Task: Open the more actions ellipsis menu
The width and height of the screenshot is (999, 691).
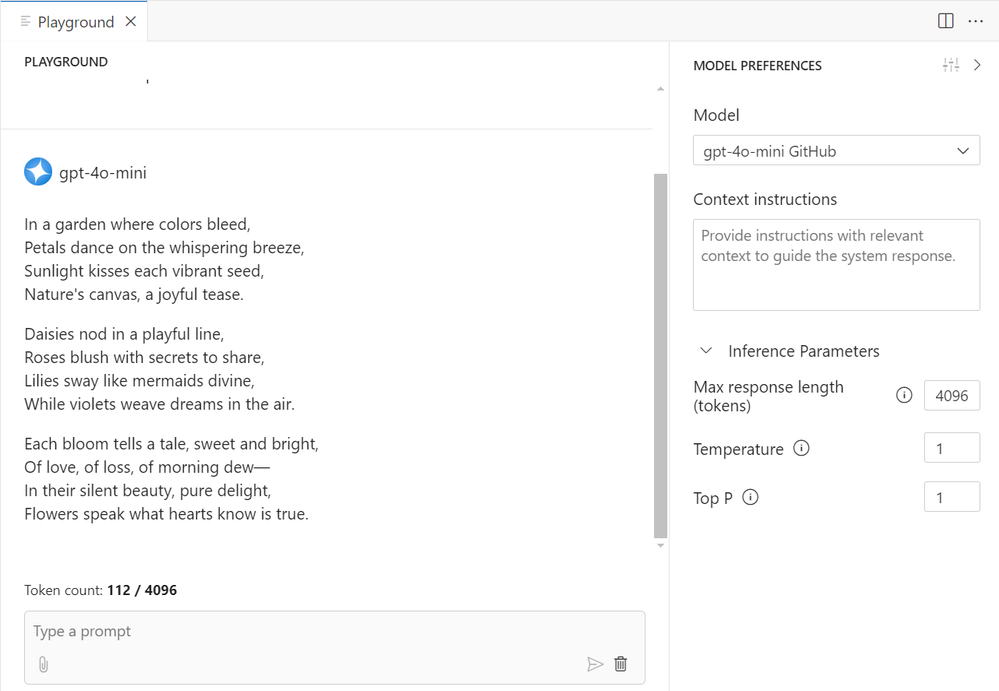Action: coord(976,21)
